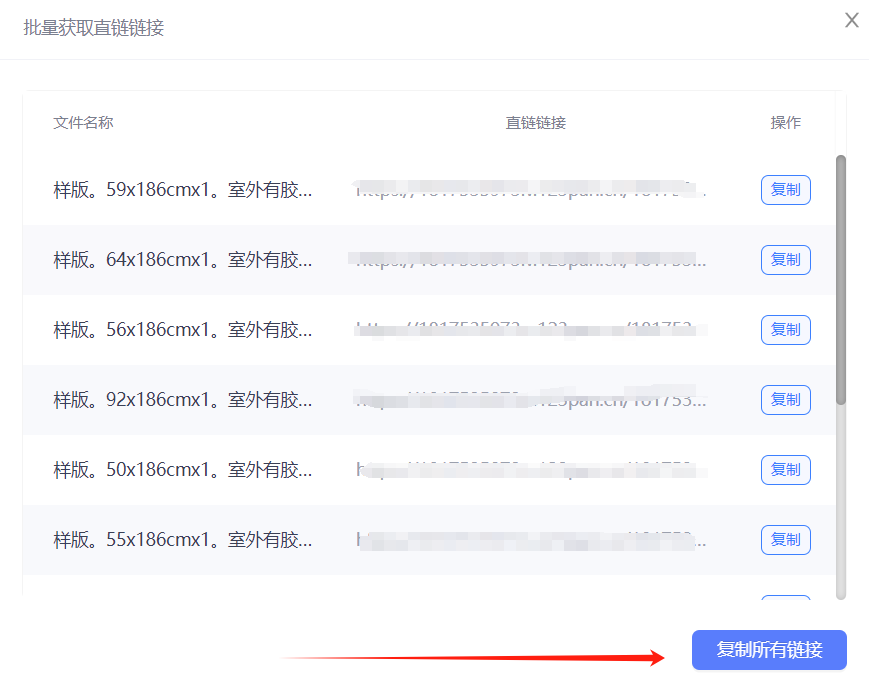Click the 样版。56x186cmx1 file name
The width and height of the screenshot is (869, 692).
(182, 330)
